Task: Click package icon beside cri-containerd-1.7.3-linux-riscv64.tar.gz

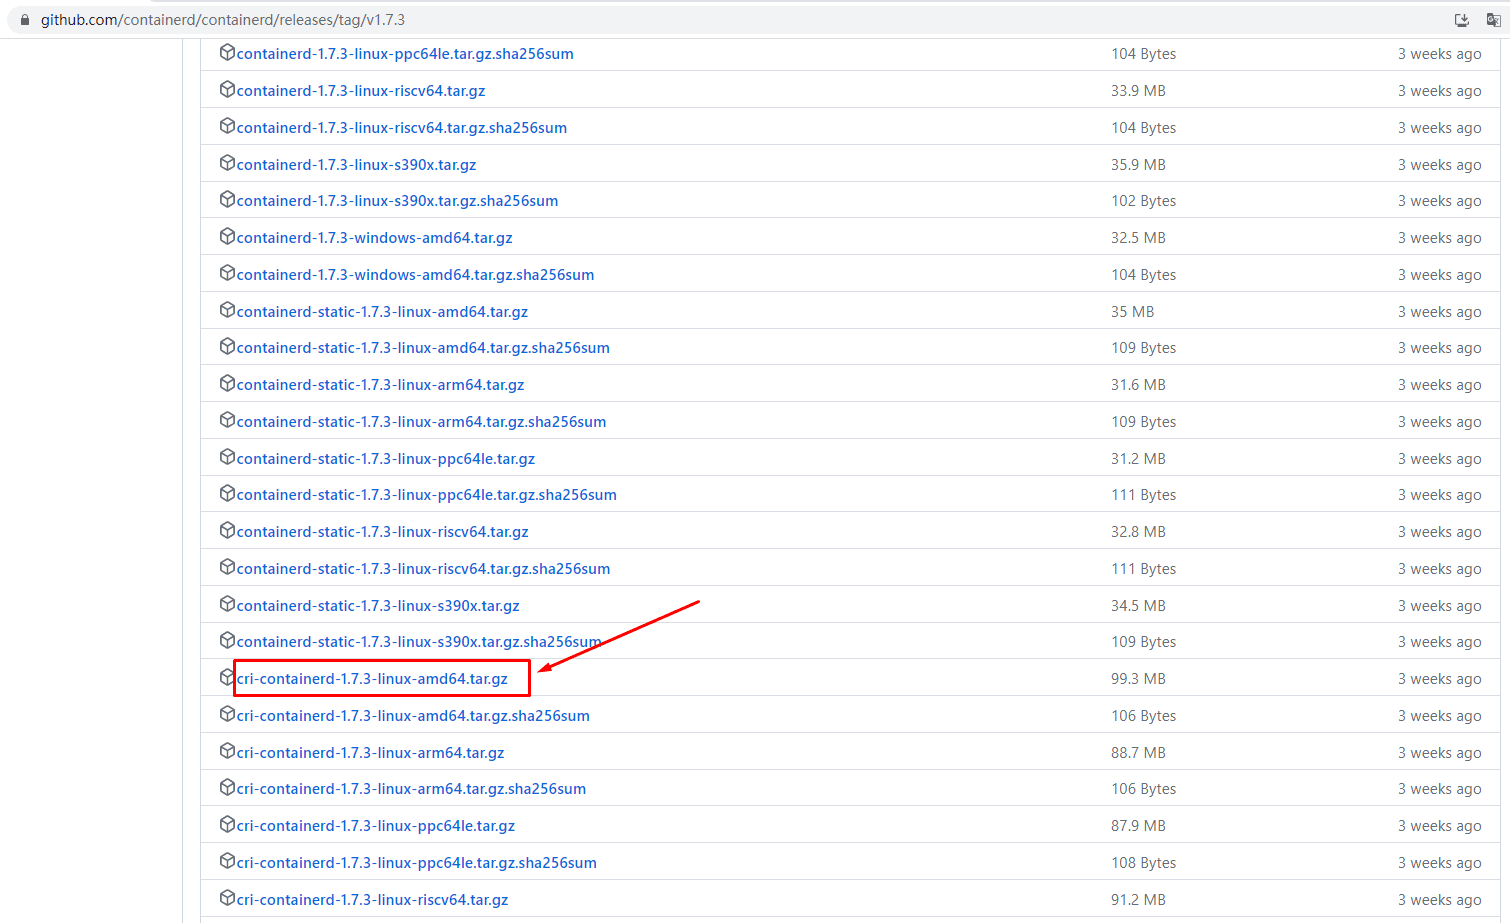Action: [x=227, y=898]
